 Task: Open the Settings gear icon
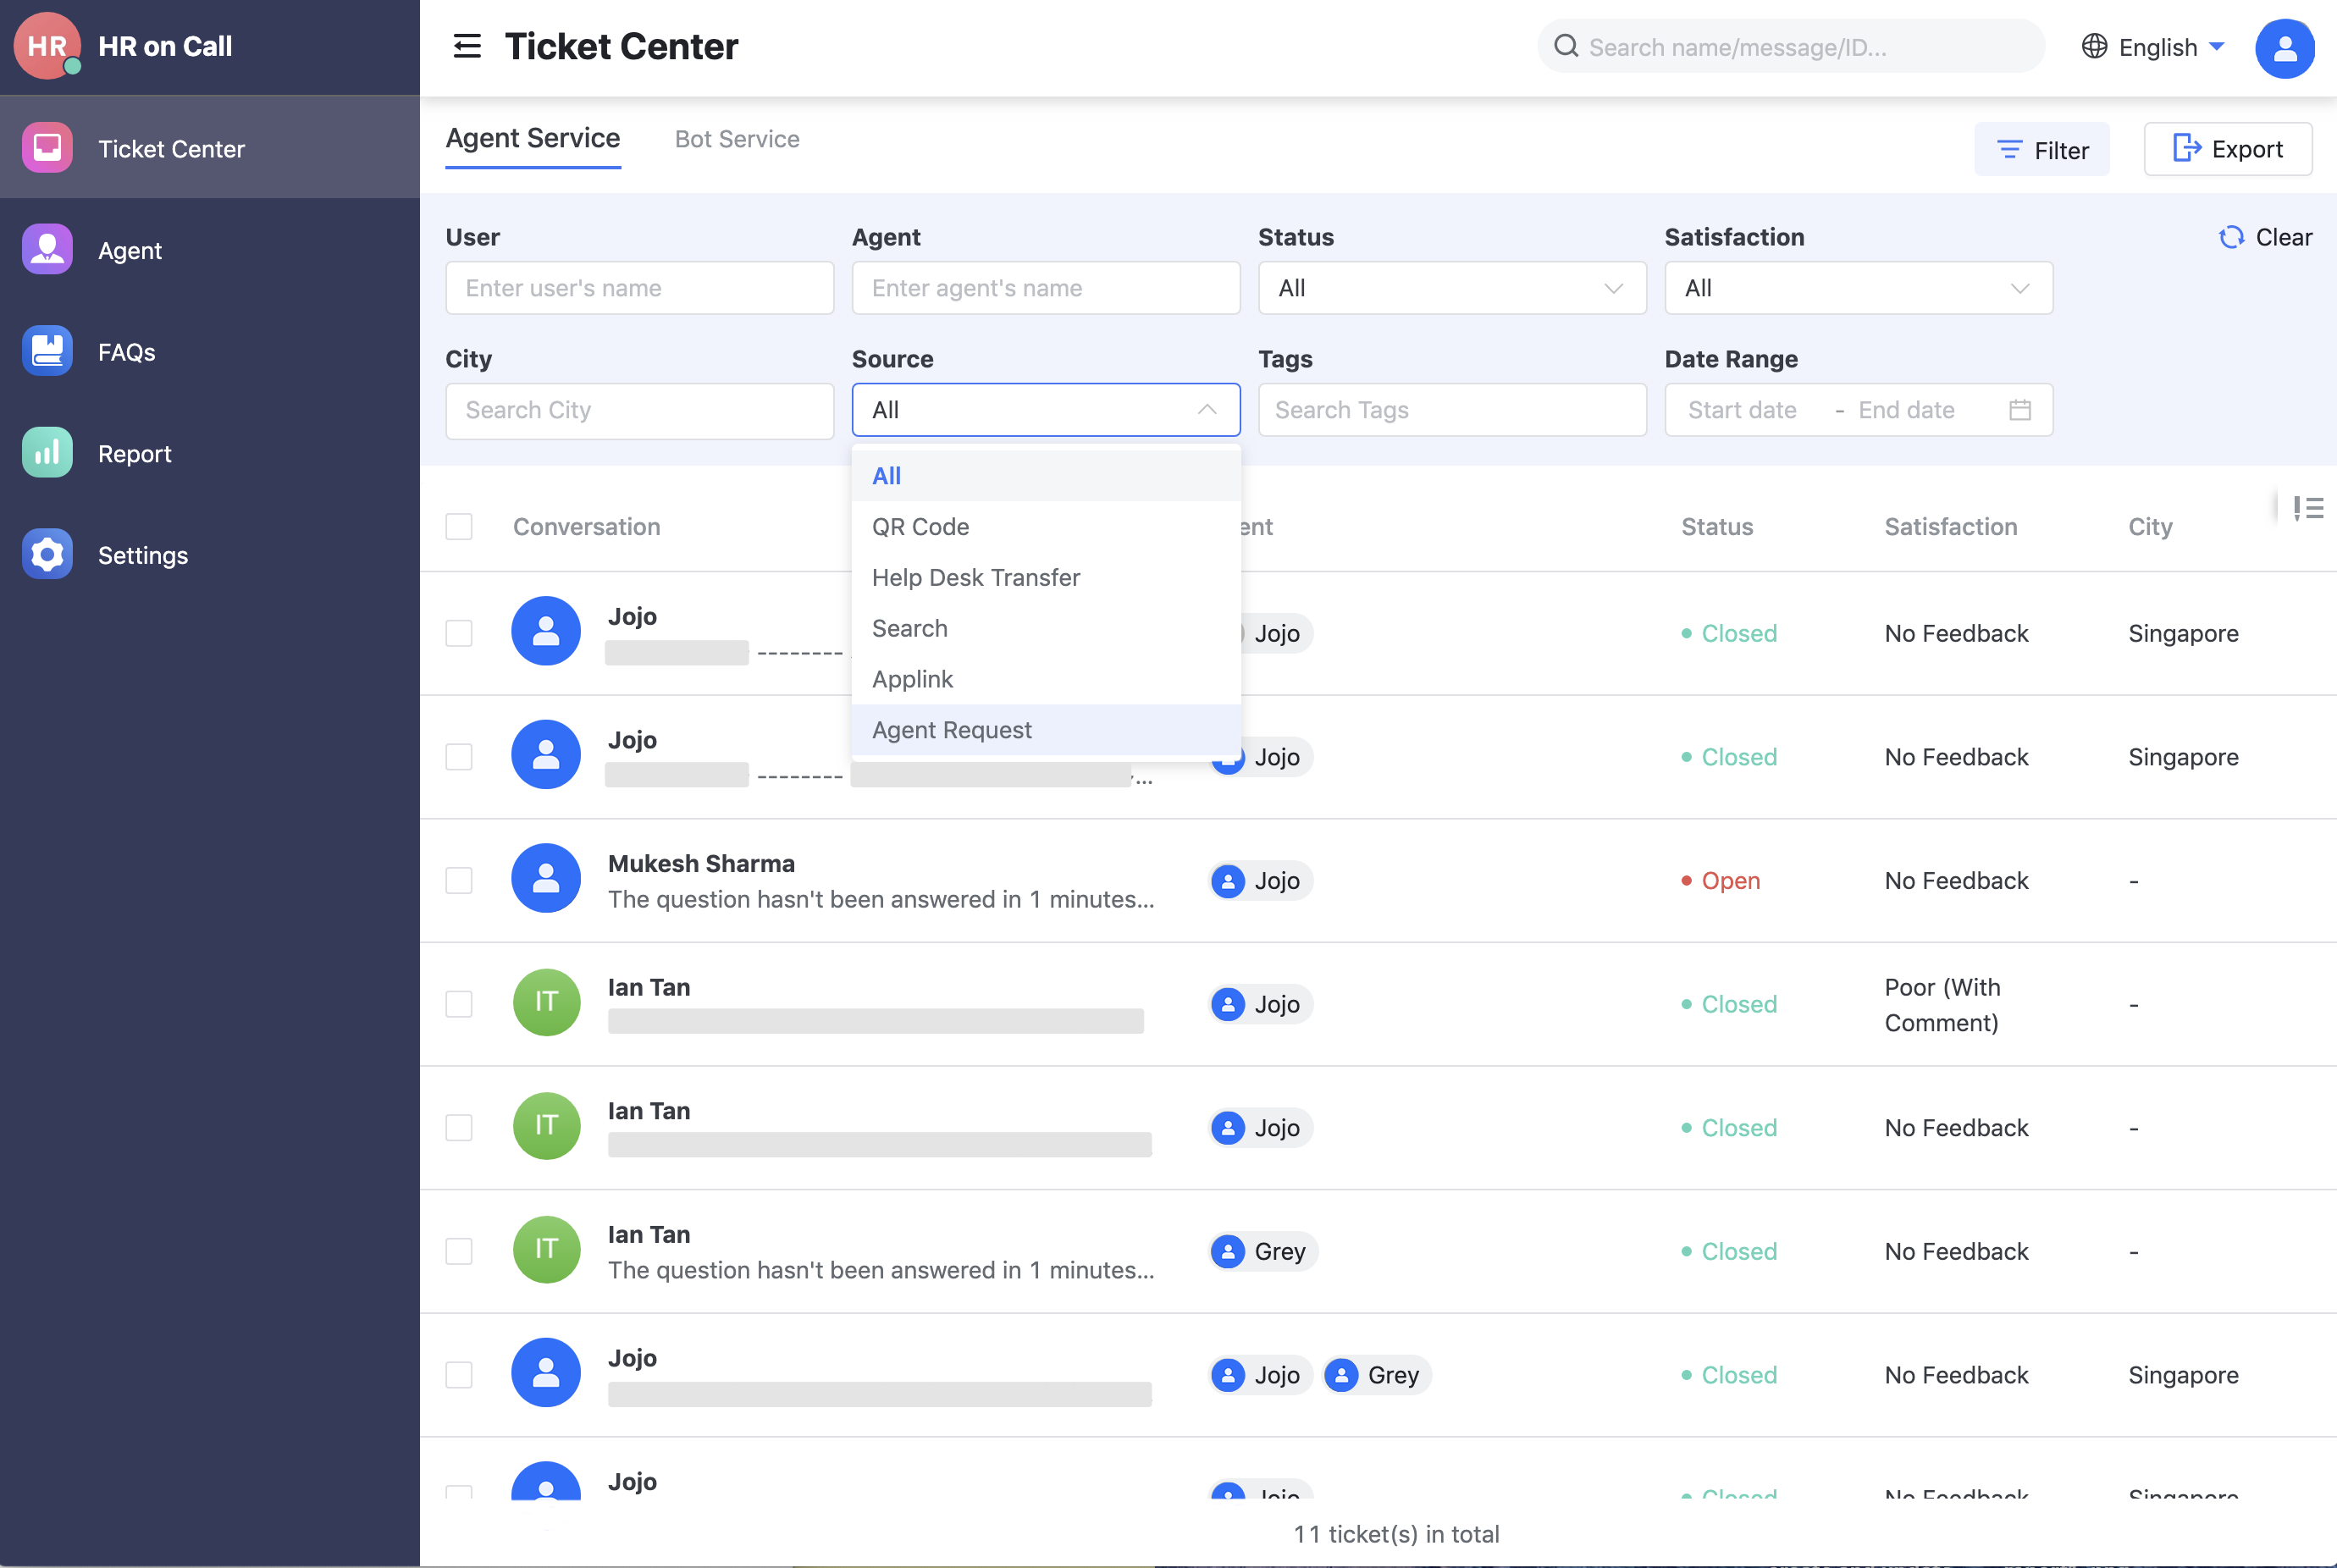(x=47, y=555)
